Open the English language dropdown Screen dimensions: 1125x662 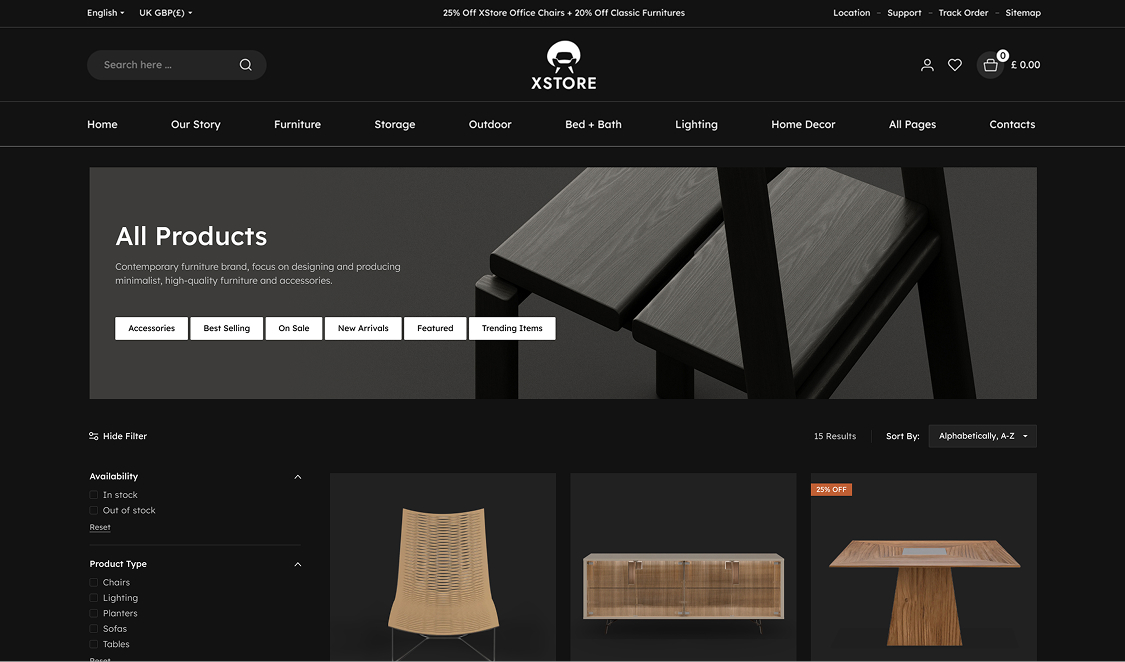105,13
